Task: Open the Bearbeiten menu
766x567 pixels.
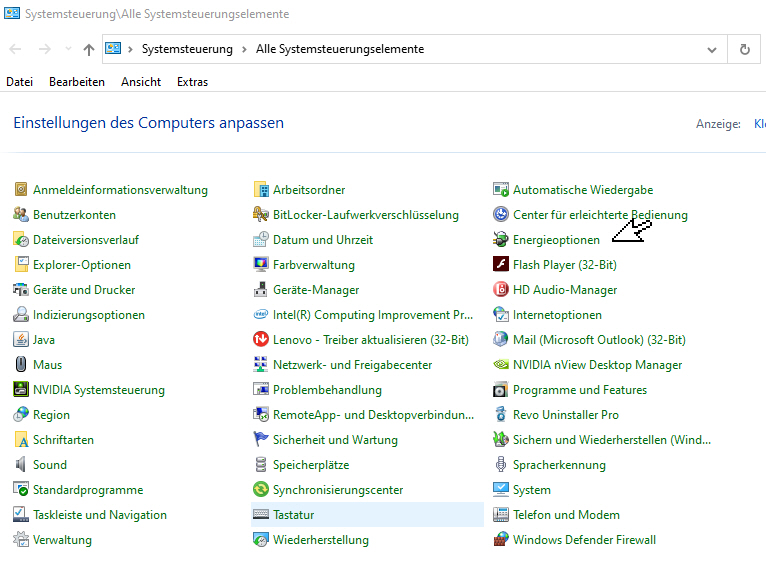Action: click(77, 82)
